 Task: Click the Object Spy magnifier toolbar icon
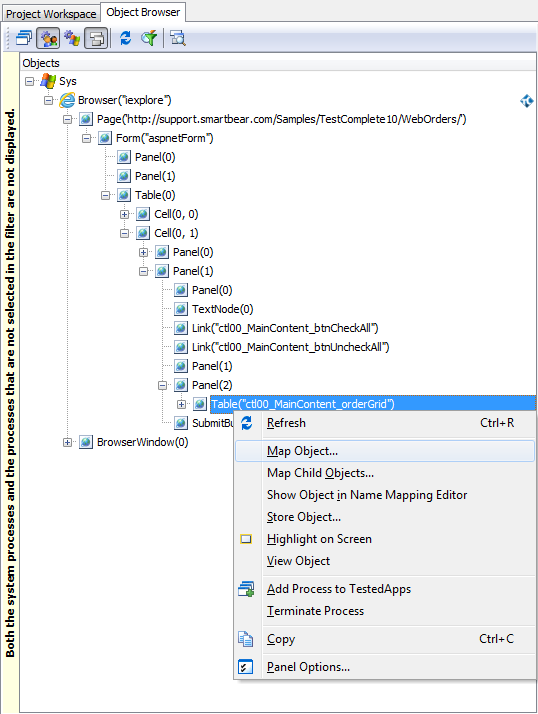click(x=178, y=38)
